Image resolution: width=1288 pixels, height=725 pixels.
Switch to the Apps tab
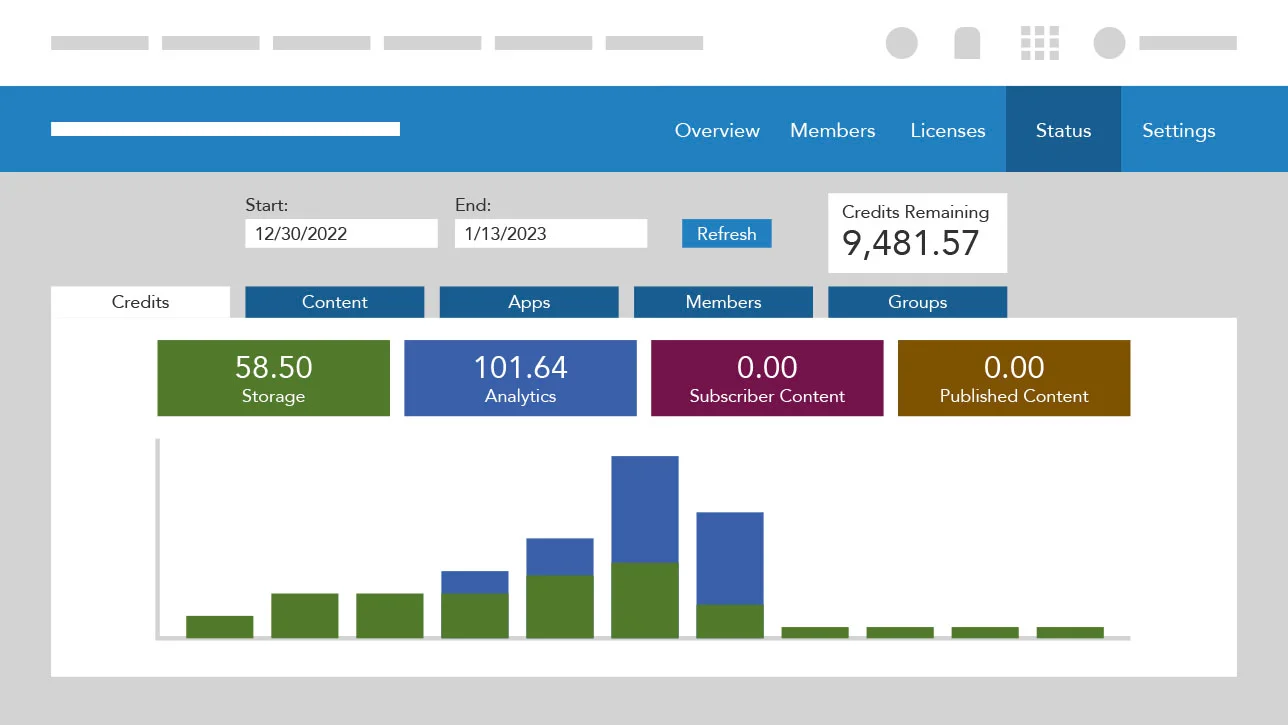(529, 302)
